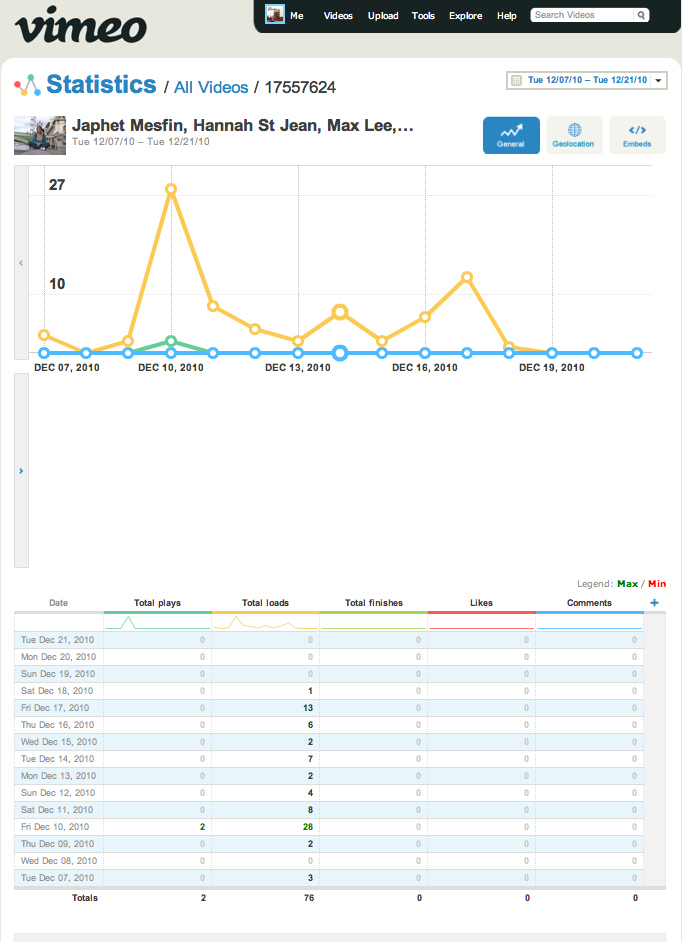682x942 pixels.
Task: Click the Dec 21 blue data point
Action: click(x=637, y=353)
